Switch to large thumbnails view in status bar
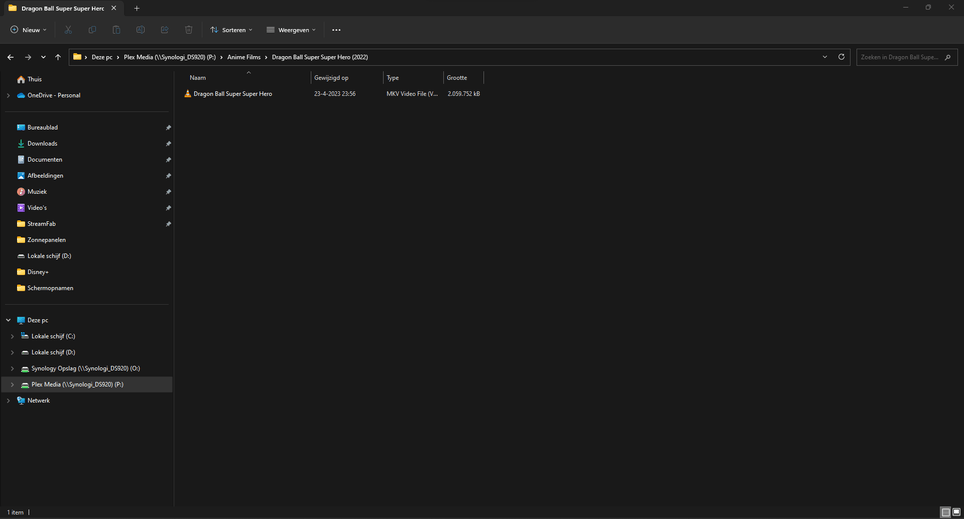 pos(956,512)
